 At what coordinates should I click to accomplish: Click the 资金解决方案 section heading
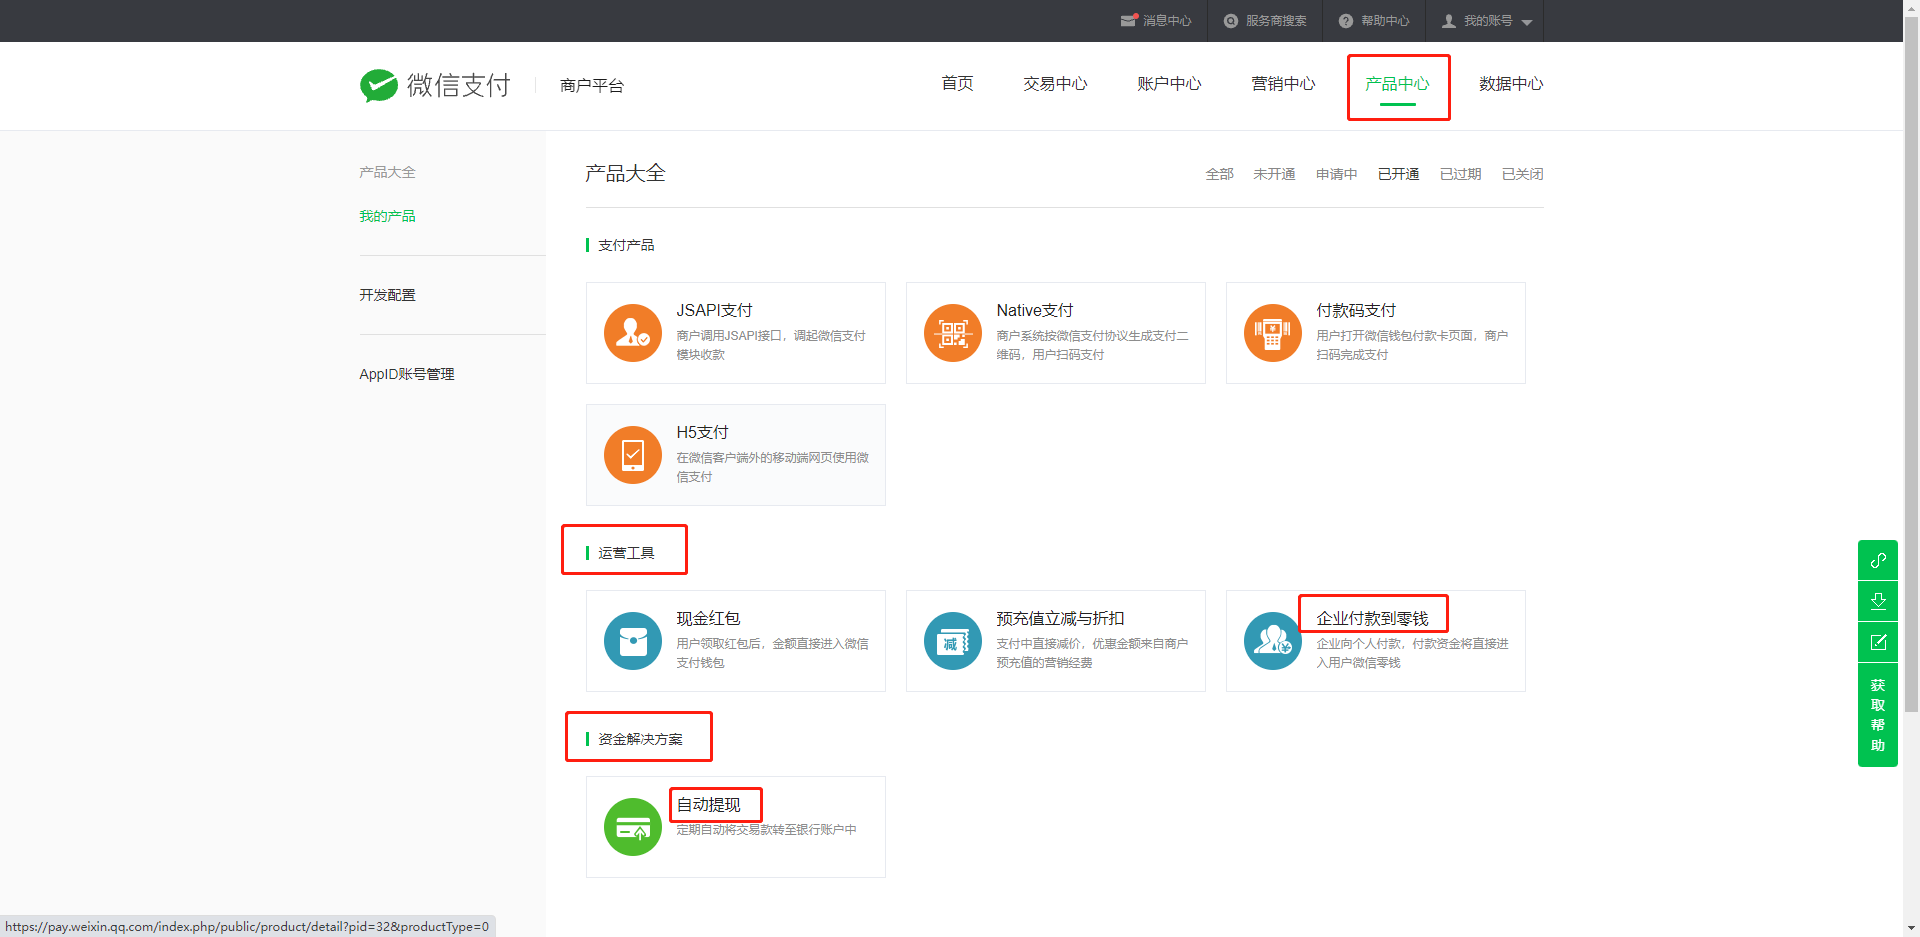[640, 739]
